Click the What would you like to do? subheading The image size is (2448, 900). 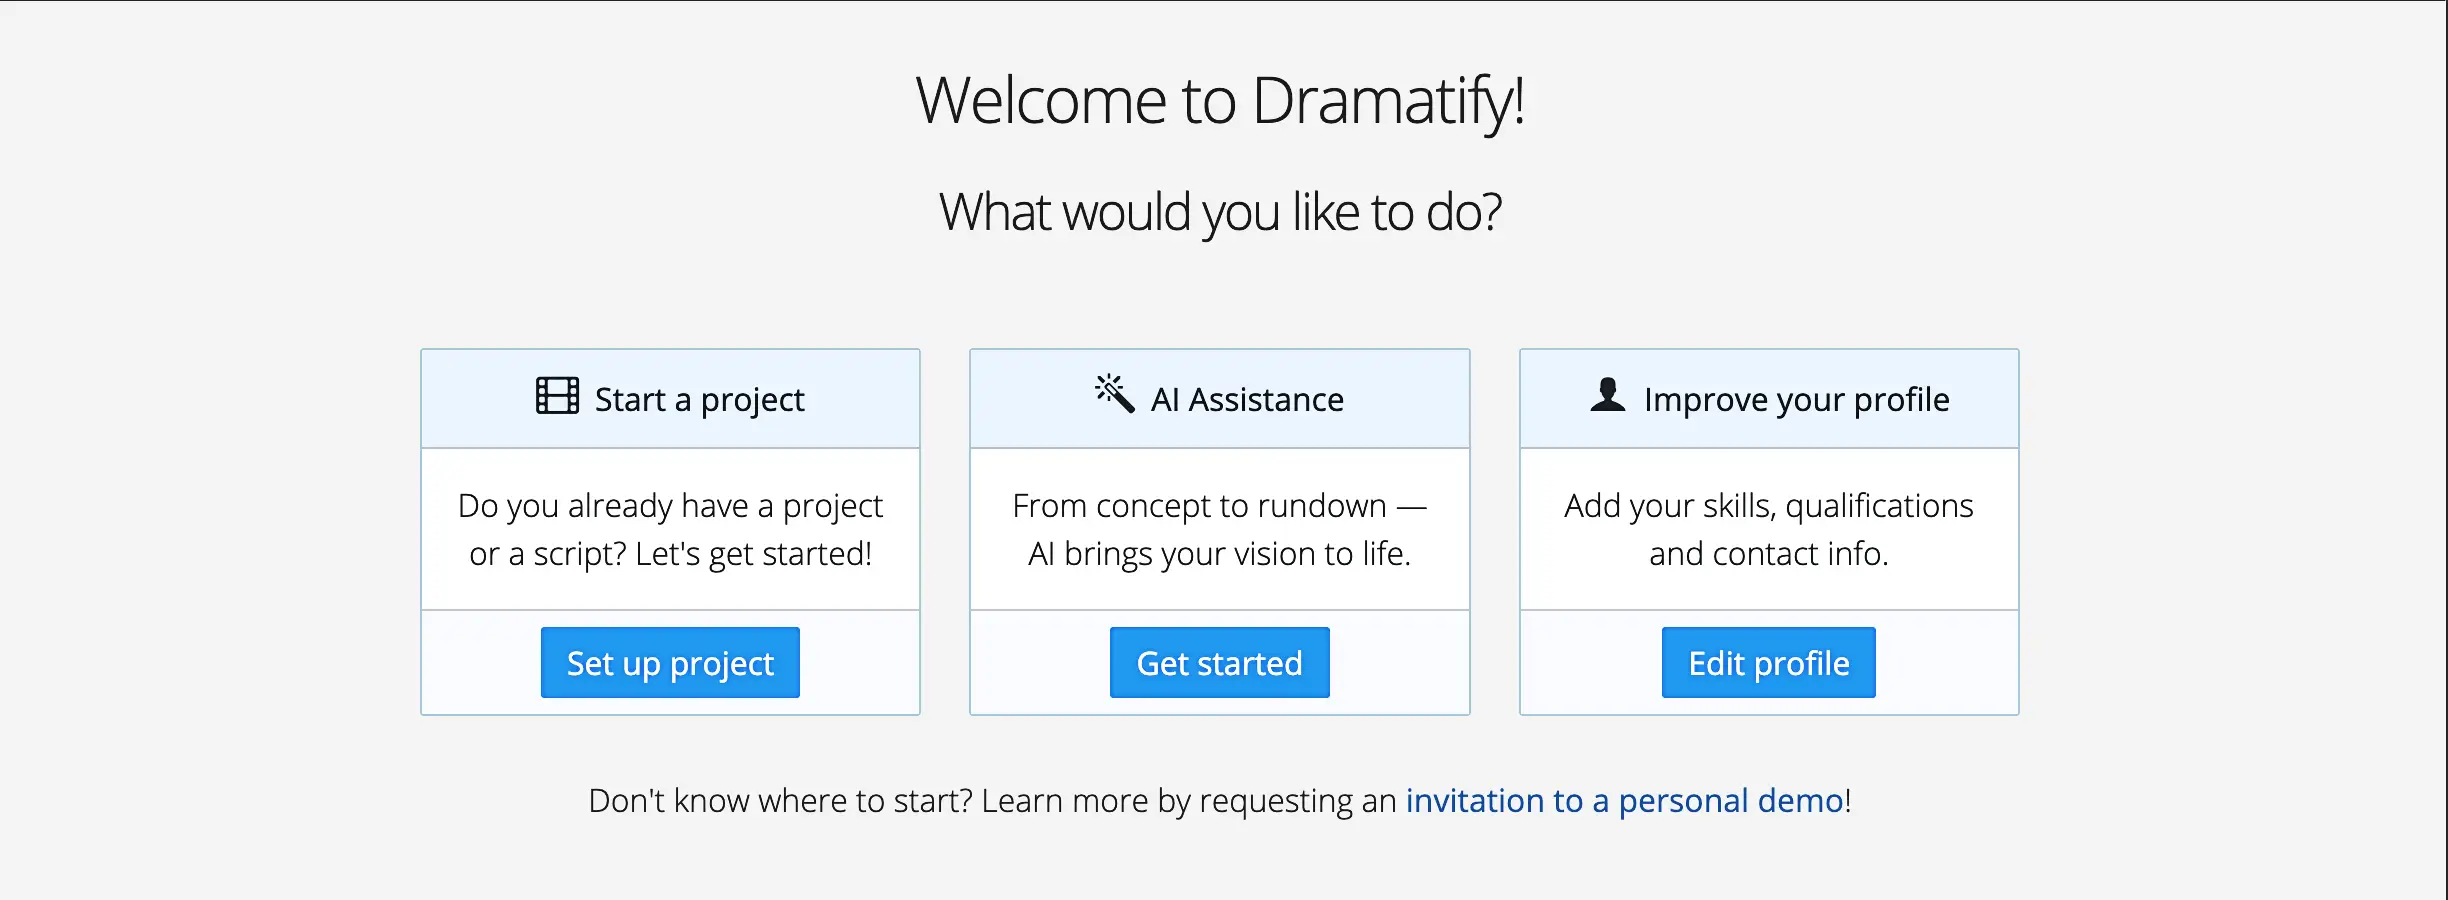(1220, 212)
